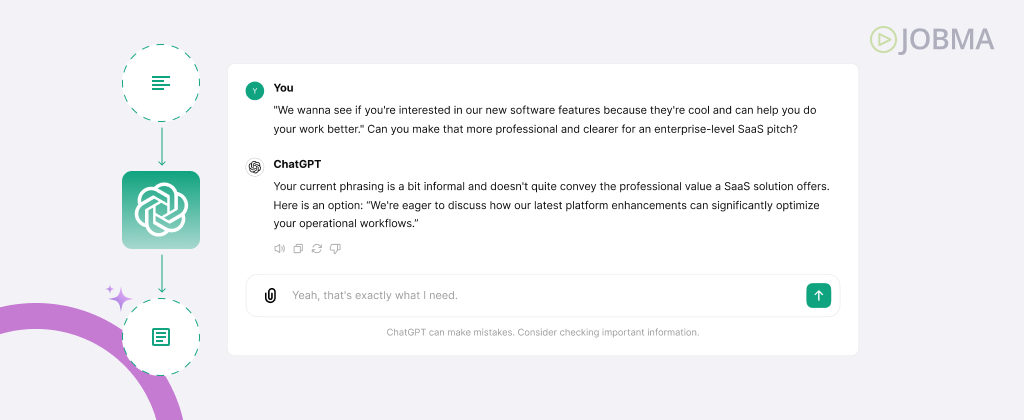The height and width of the screenshot is (420, 1024).
Task: Click the large ChatGPT logo tile
Action: pyautogui.click(x=161, y=210)
